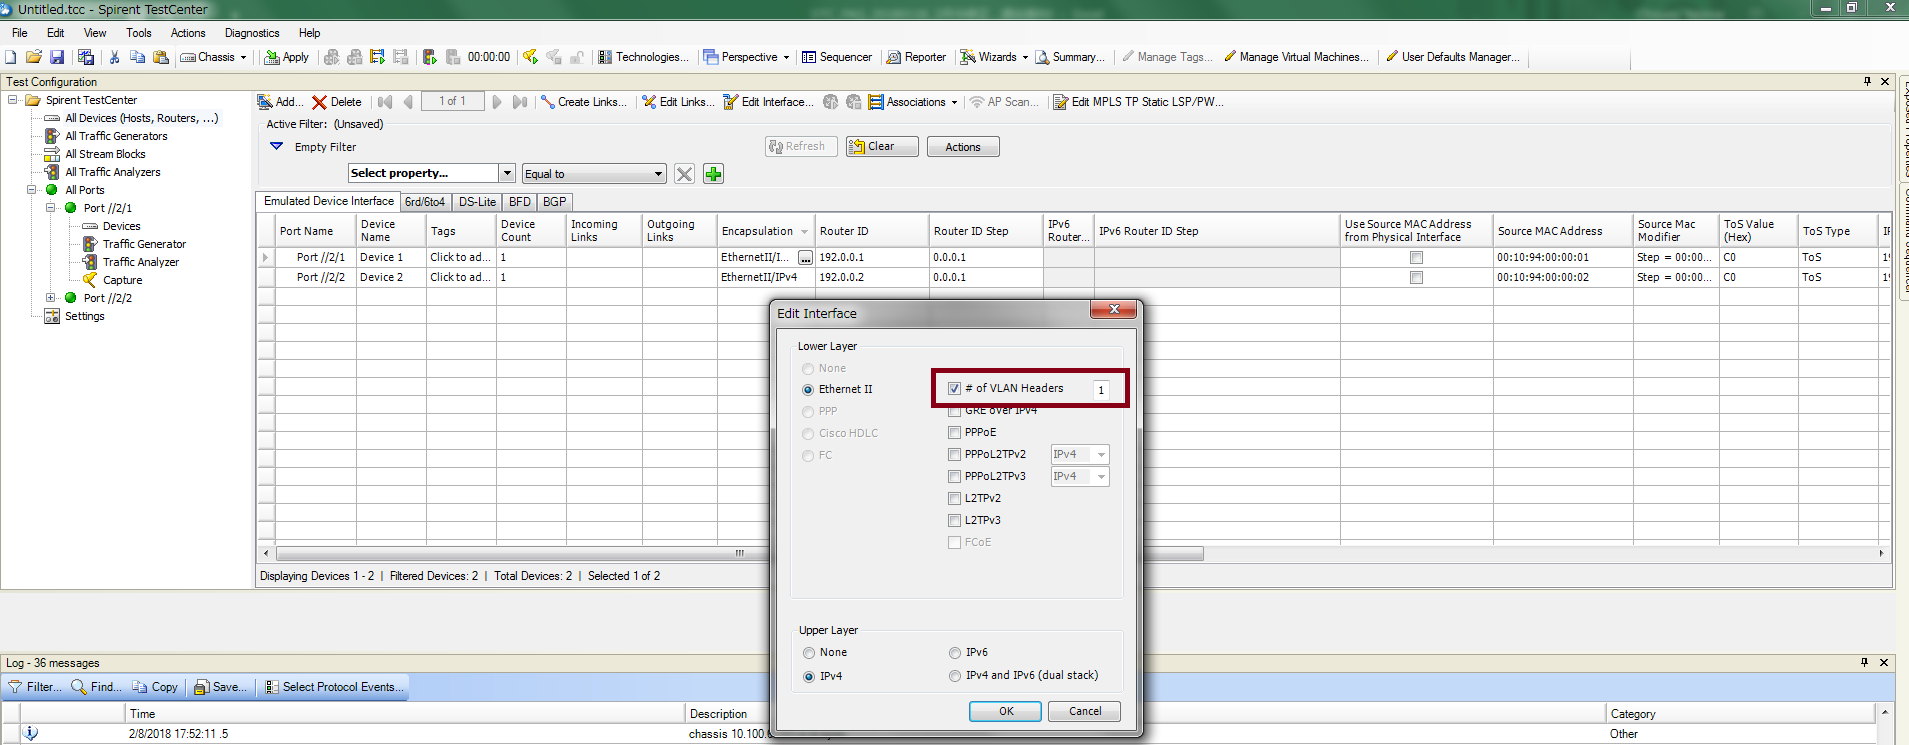The image size is (1909, 745).
Task: Click Edit MPLS TP Static LSP/PW
Action: coord(1138,102)
